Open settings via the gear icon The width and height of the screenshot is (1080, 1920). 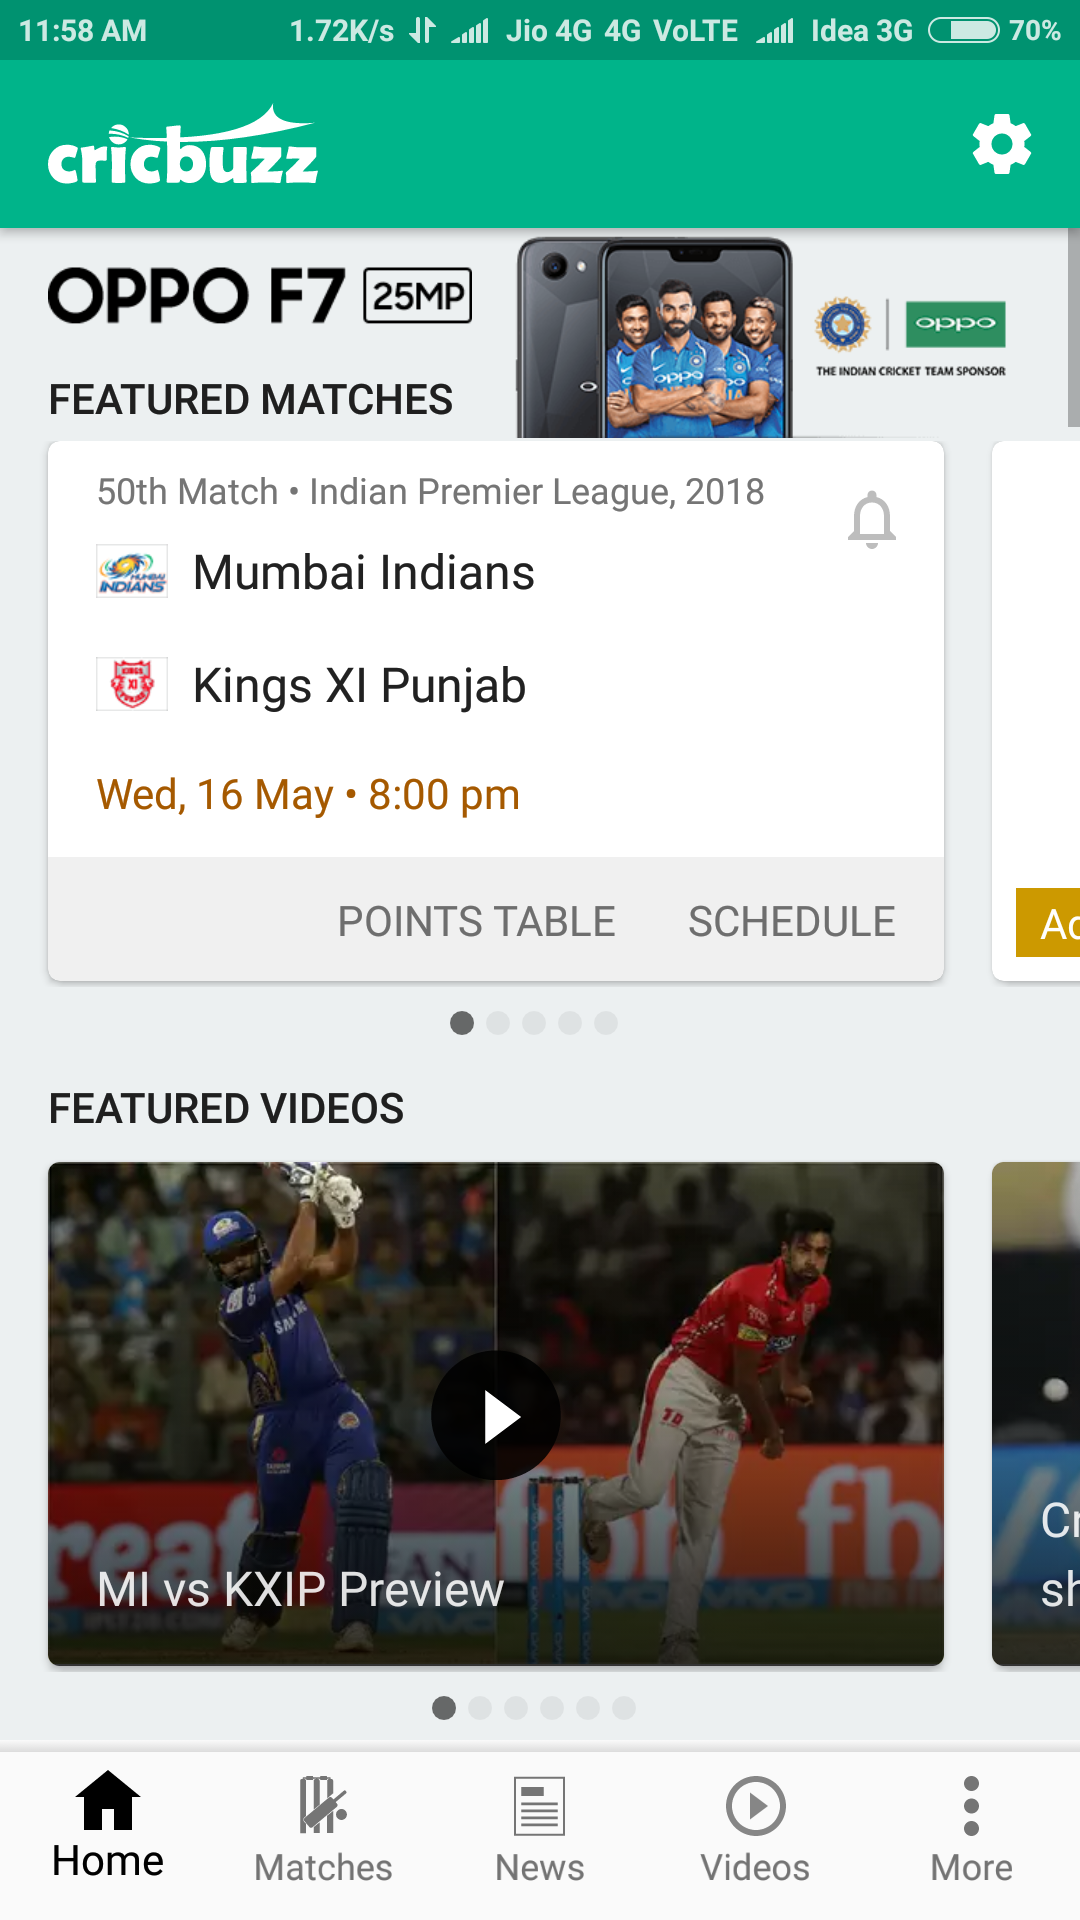point(1002,144)
